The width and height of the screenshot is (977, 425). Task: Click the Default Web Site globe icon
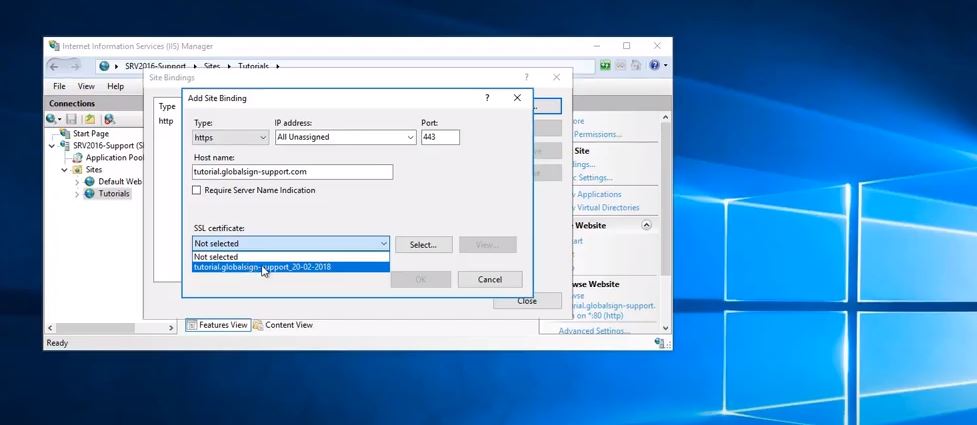click(x=90, y=181)
